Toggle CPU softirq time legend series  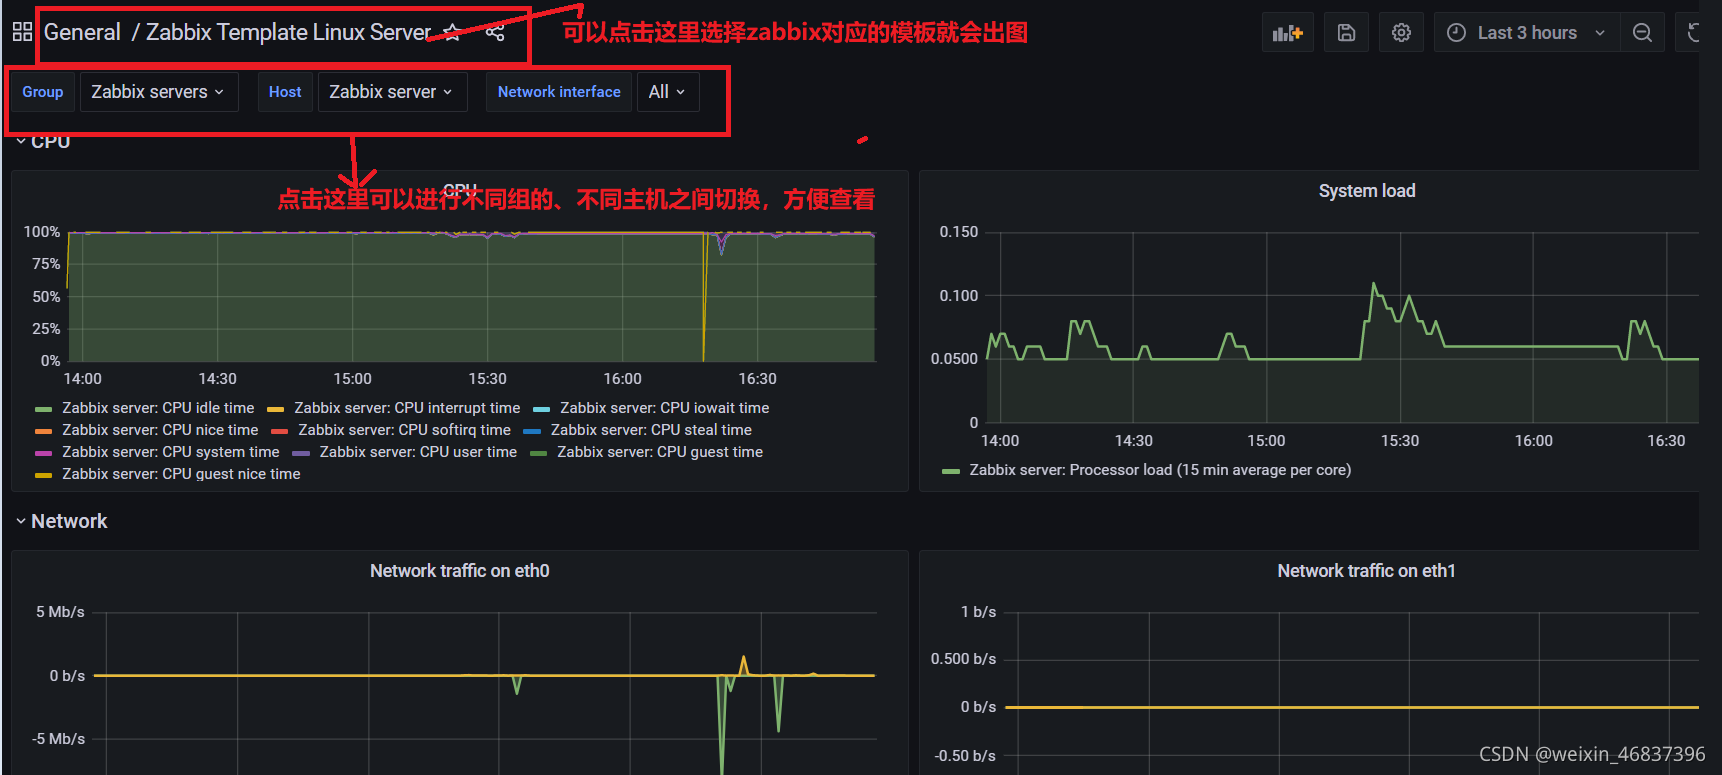coord(404,430)
